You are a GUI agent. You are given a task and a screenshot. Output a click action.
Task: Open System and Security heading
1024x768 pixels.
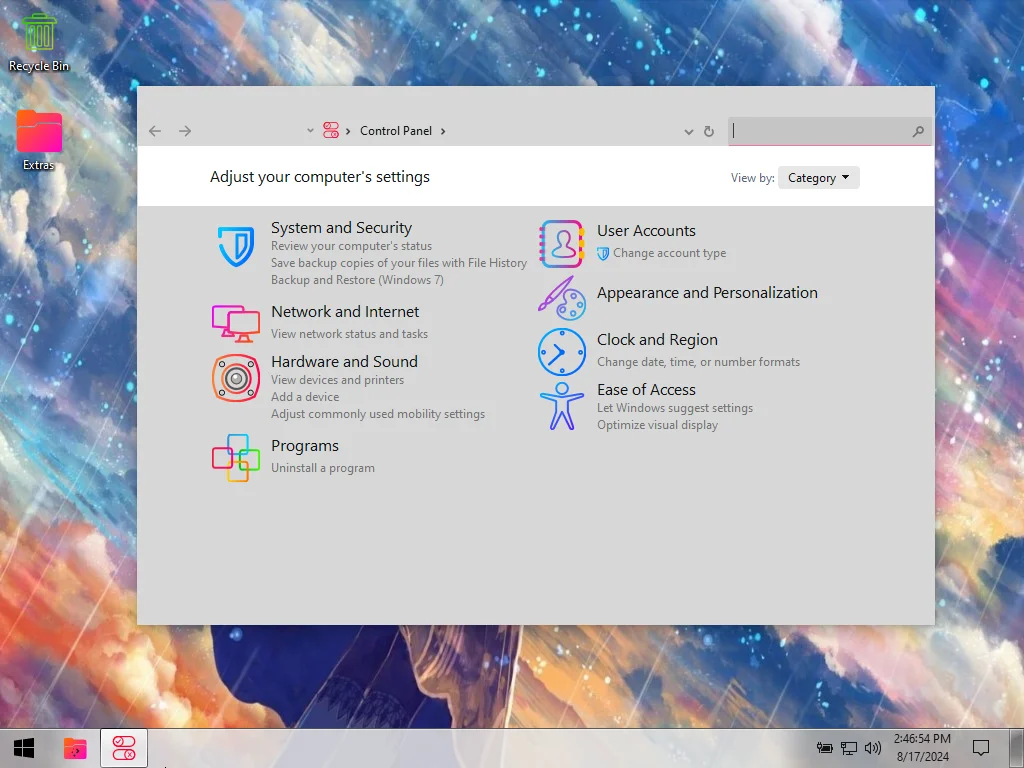342,228
